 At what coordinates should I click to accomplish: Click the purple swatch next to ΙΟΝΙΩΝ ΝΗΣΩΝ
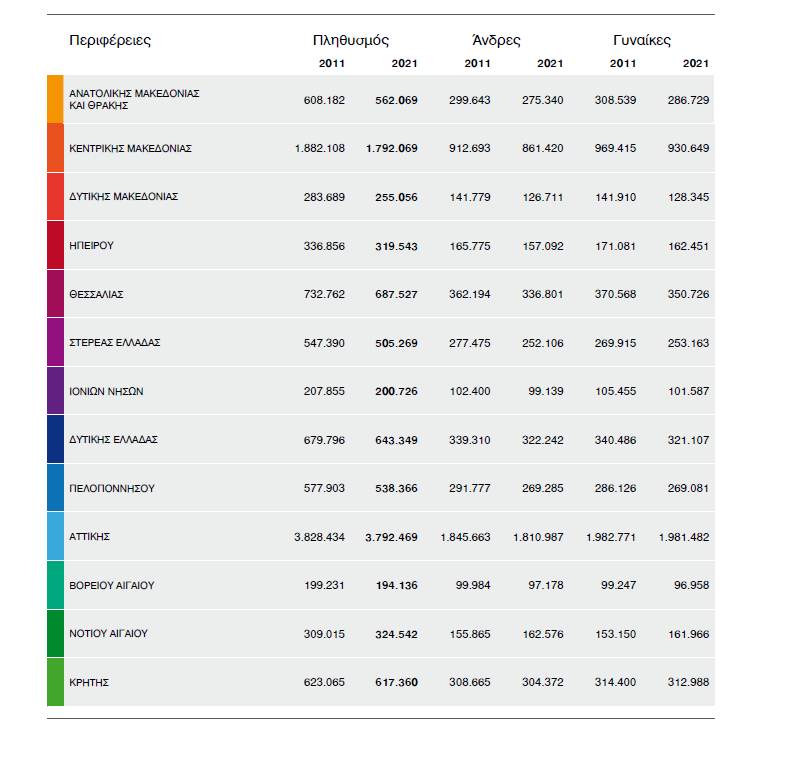click(55, 391)
